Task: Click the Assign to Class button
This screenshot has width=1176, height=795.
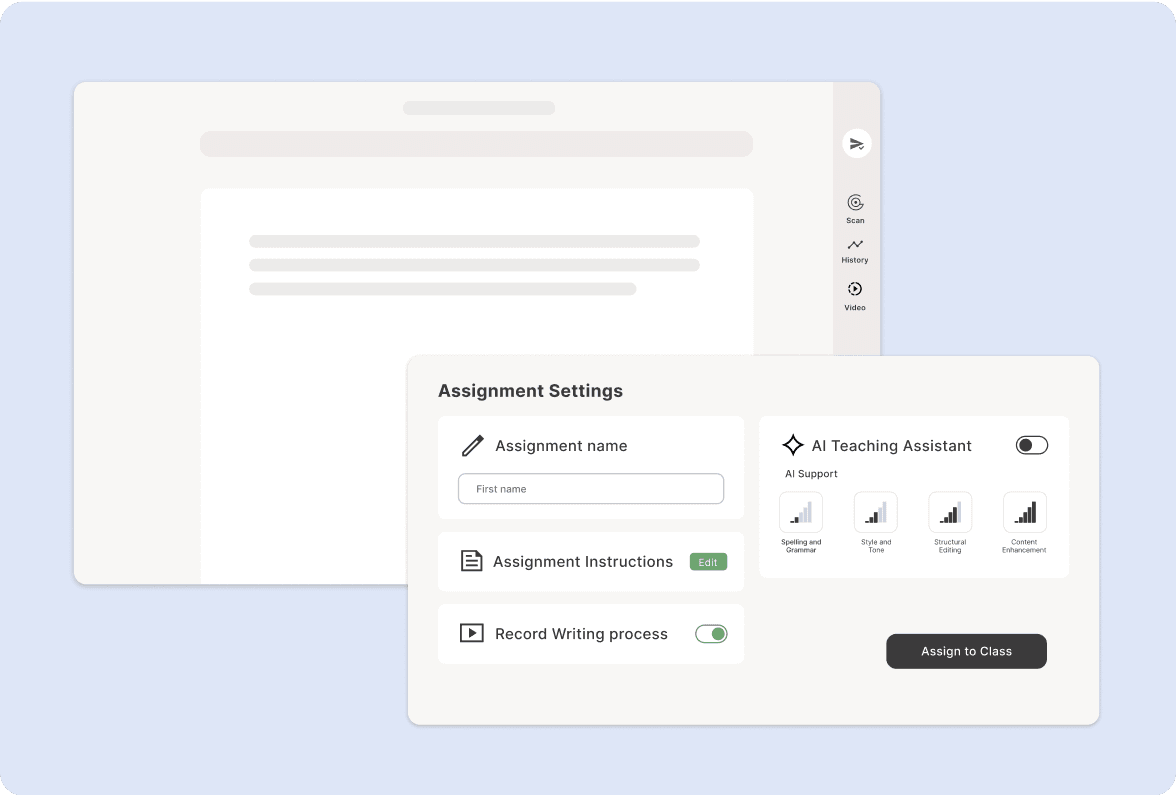Action: [966, 651]
